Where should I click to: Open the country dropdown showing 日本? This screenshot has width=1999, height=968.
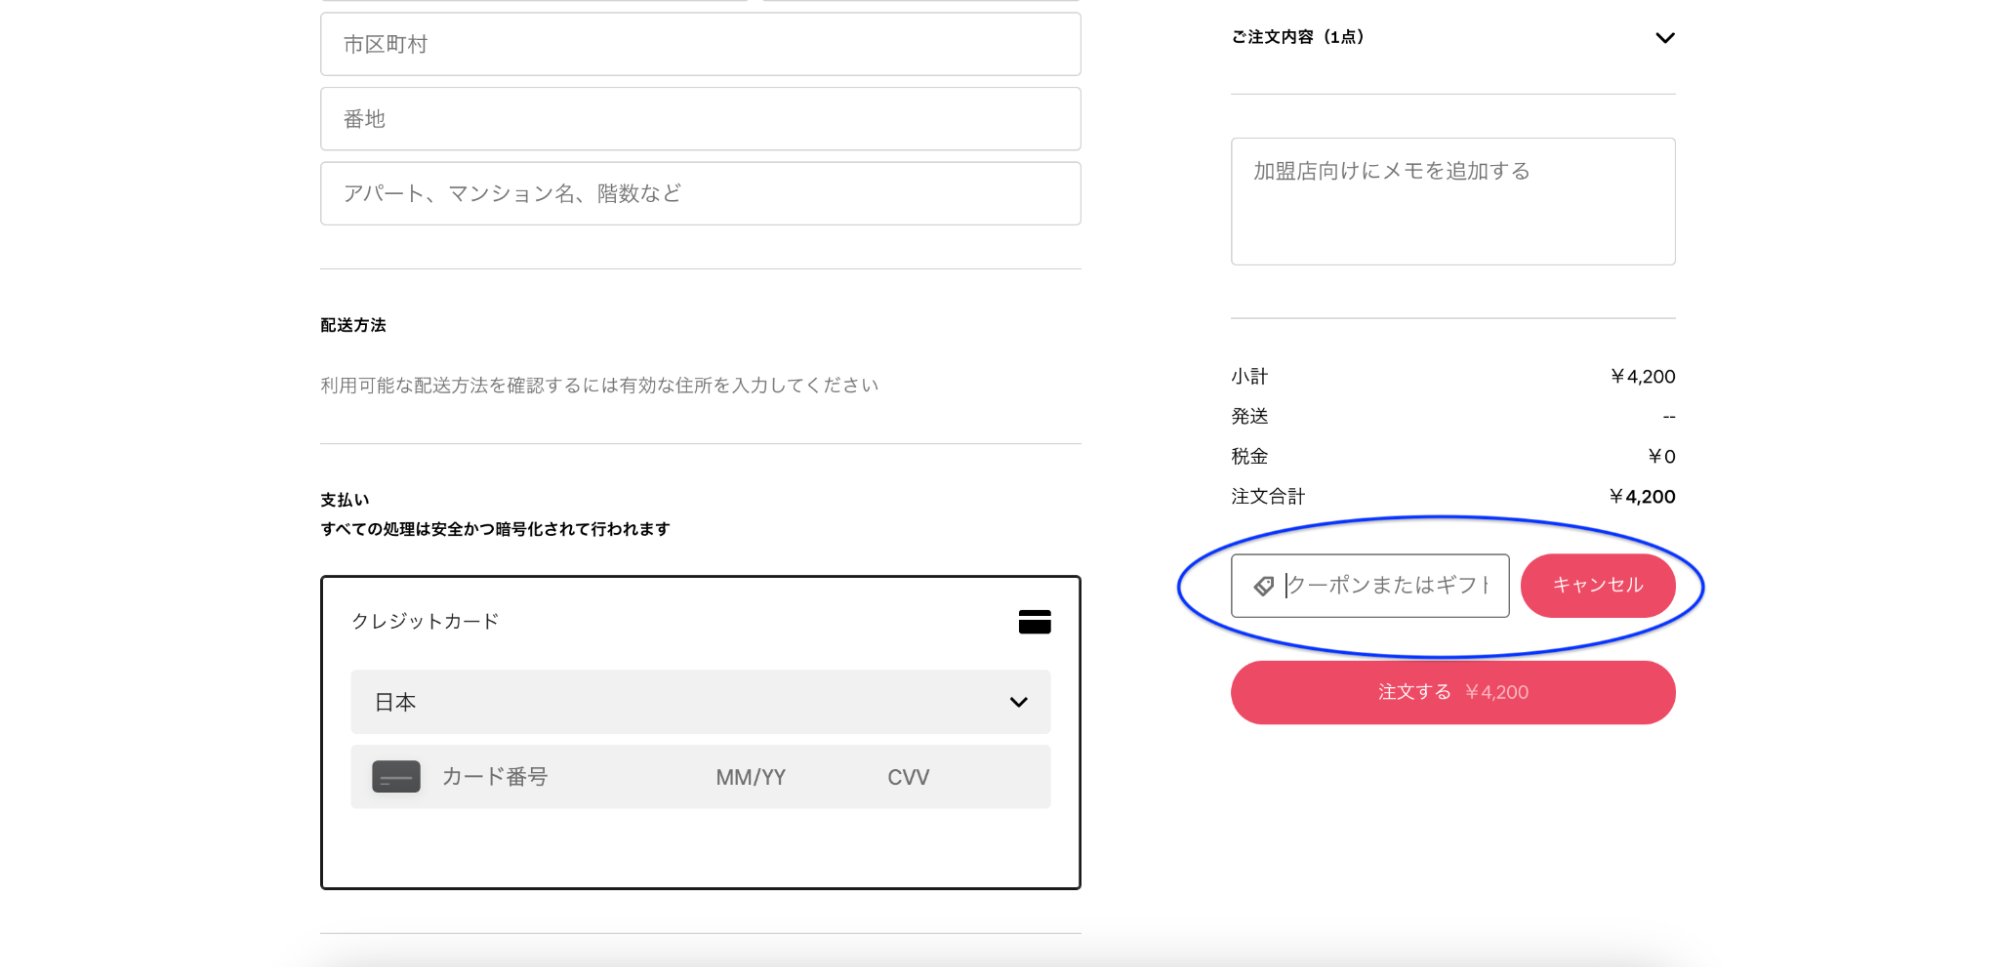click(700, 702)
